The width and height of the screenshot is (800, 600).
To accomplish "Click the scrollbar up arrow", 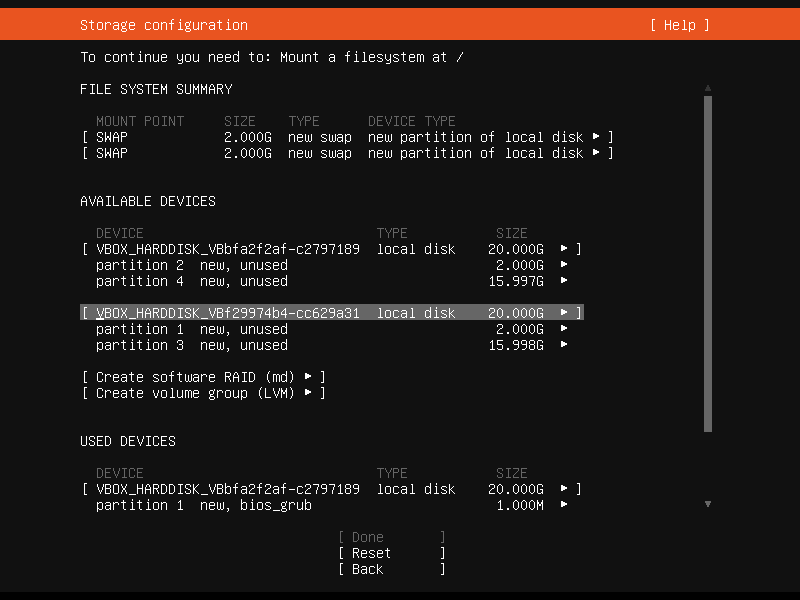I will [x=708, y=88].
